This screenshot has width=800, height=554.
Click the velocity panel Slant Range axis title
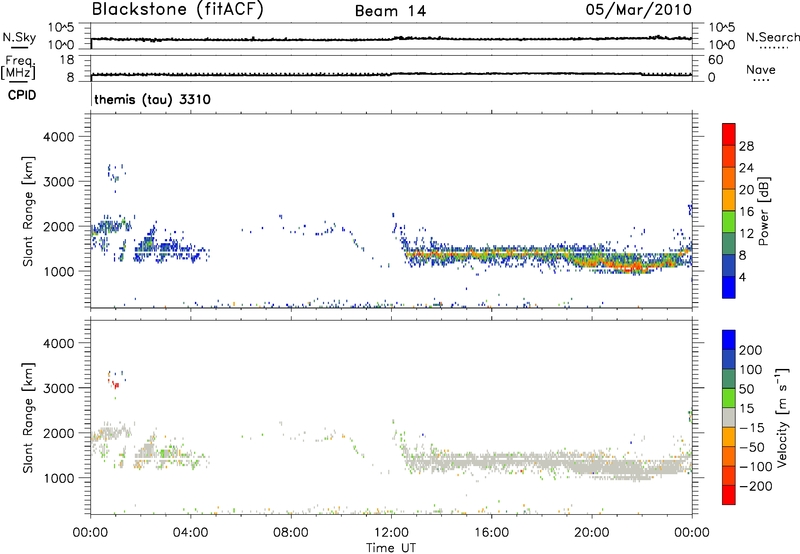tap(28, 418)
